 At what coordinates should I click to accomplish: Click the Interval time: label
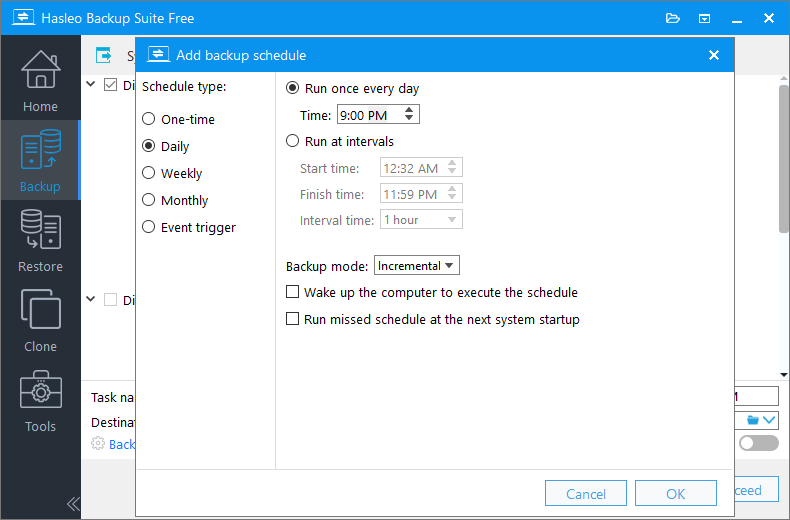[x=337, y=220]
